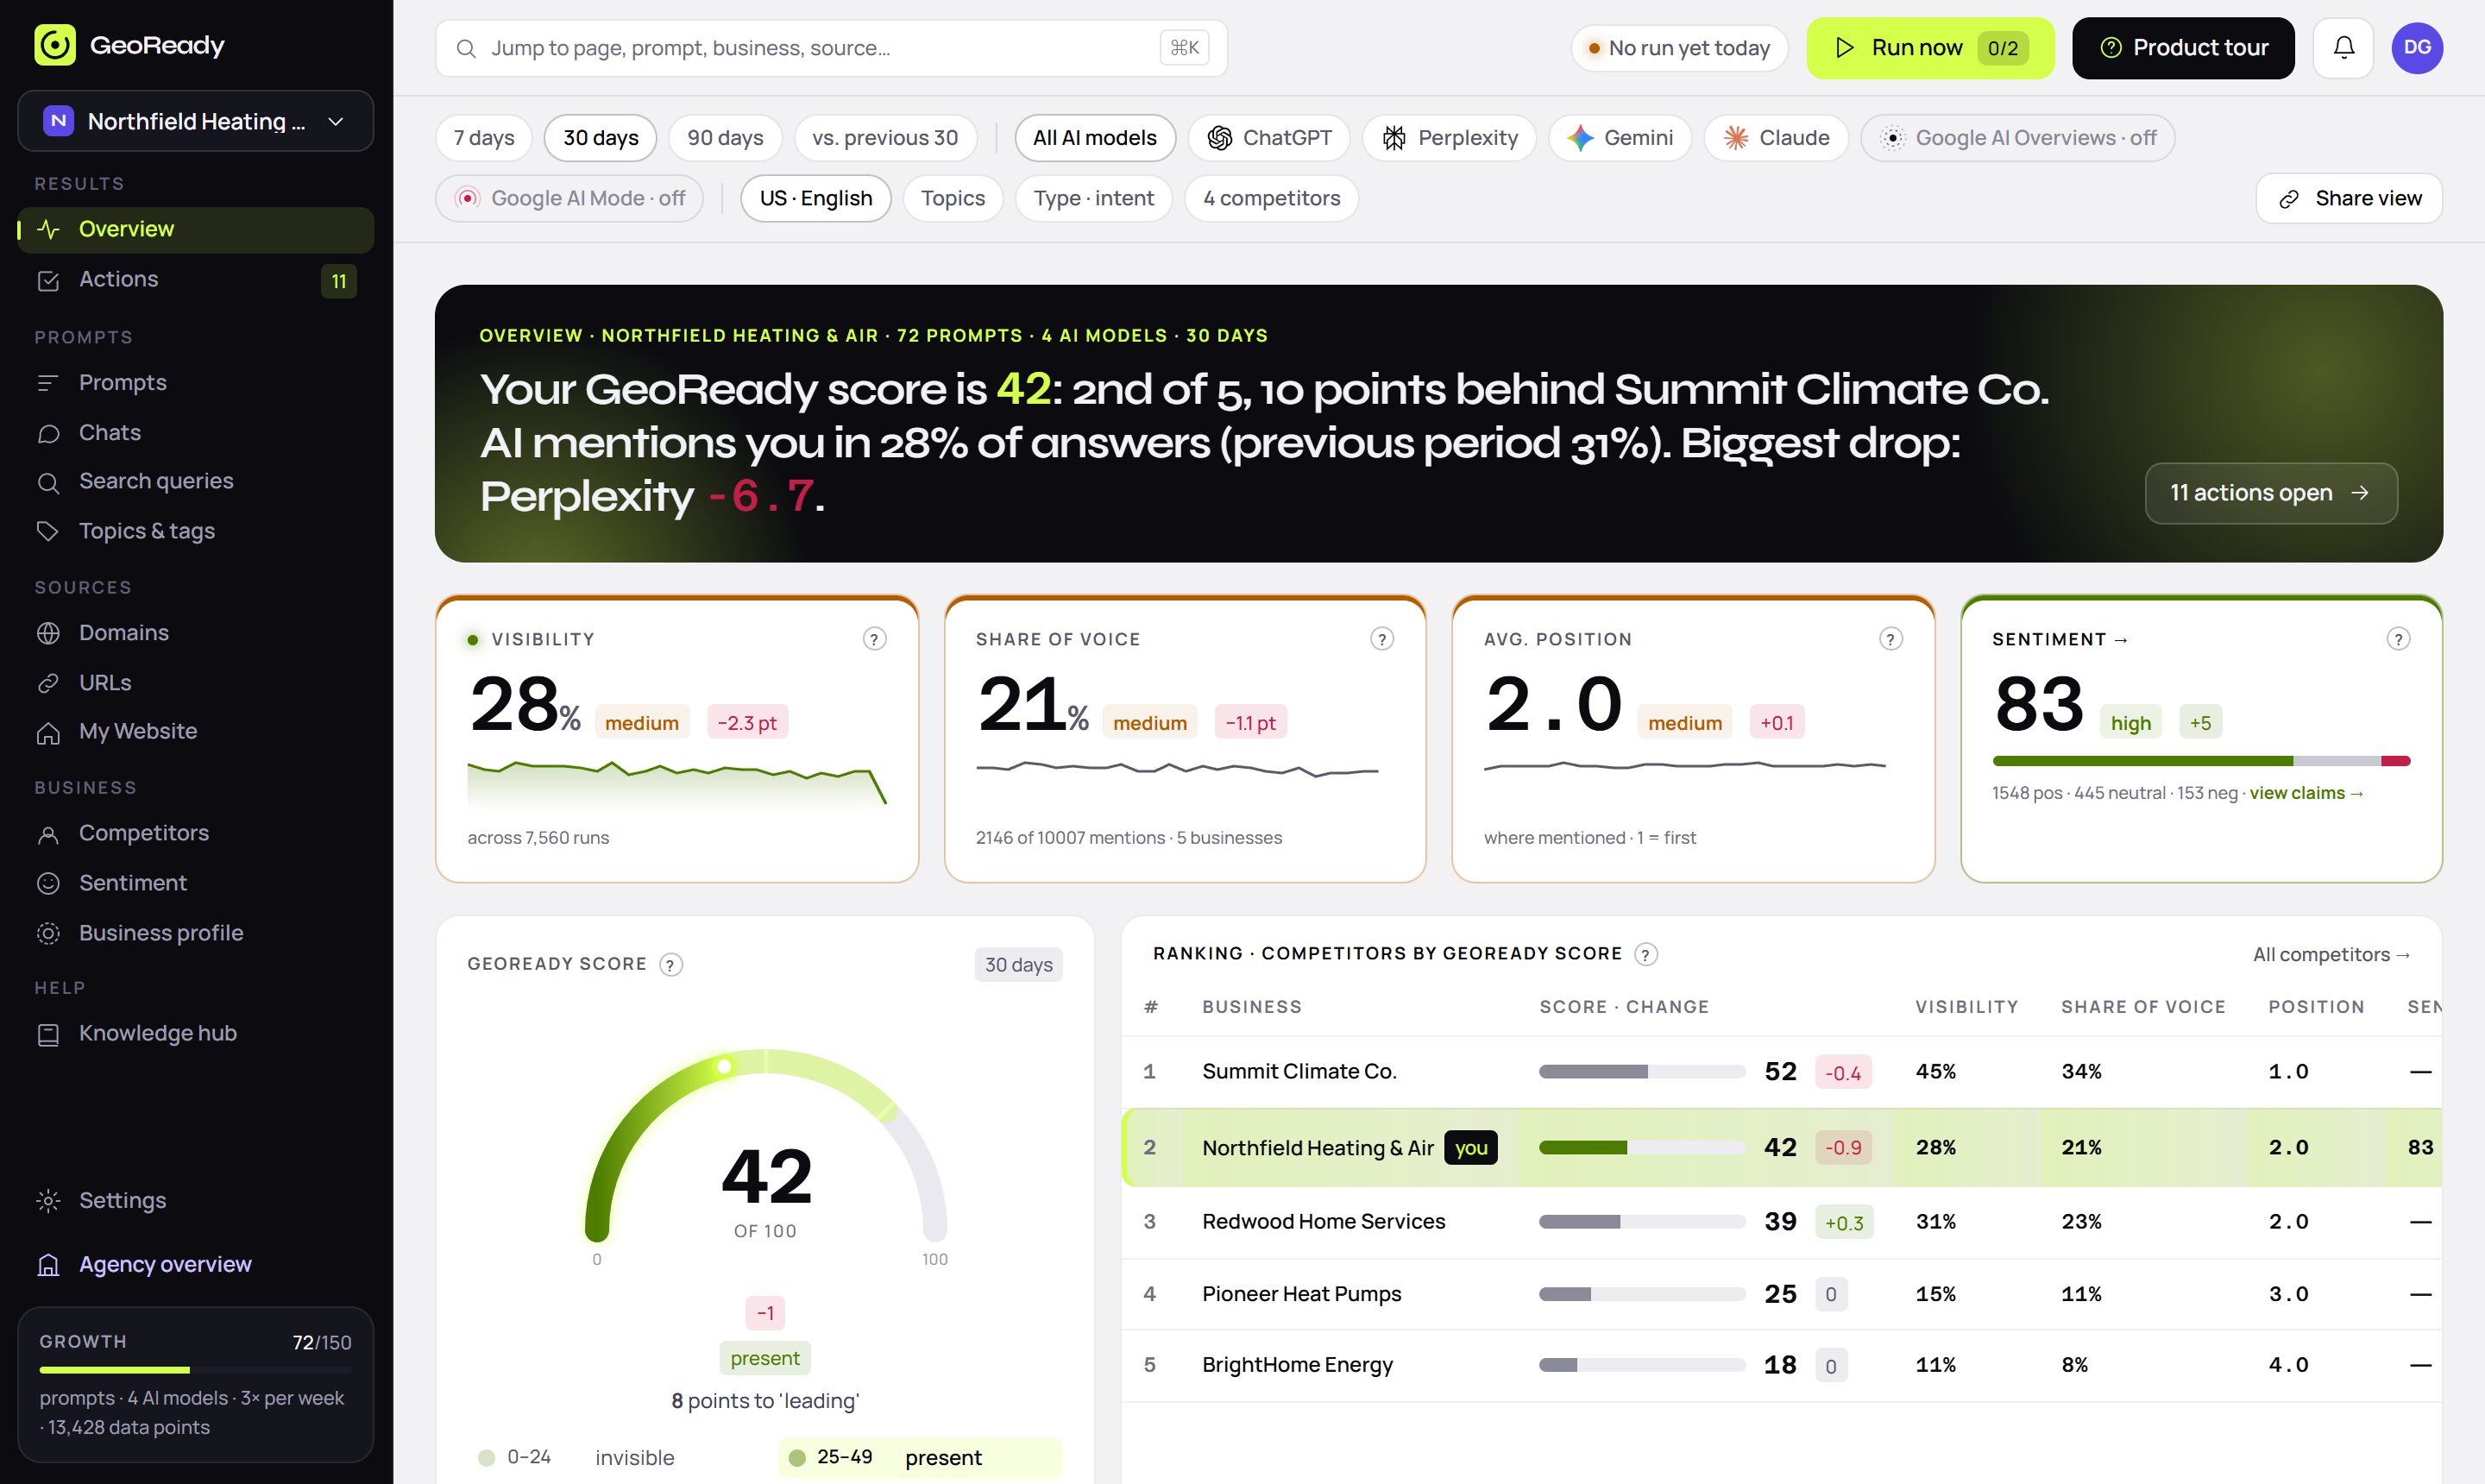Open URLs link item in sidebar

point(195,682)
